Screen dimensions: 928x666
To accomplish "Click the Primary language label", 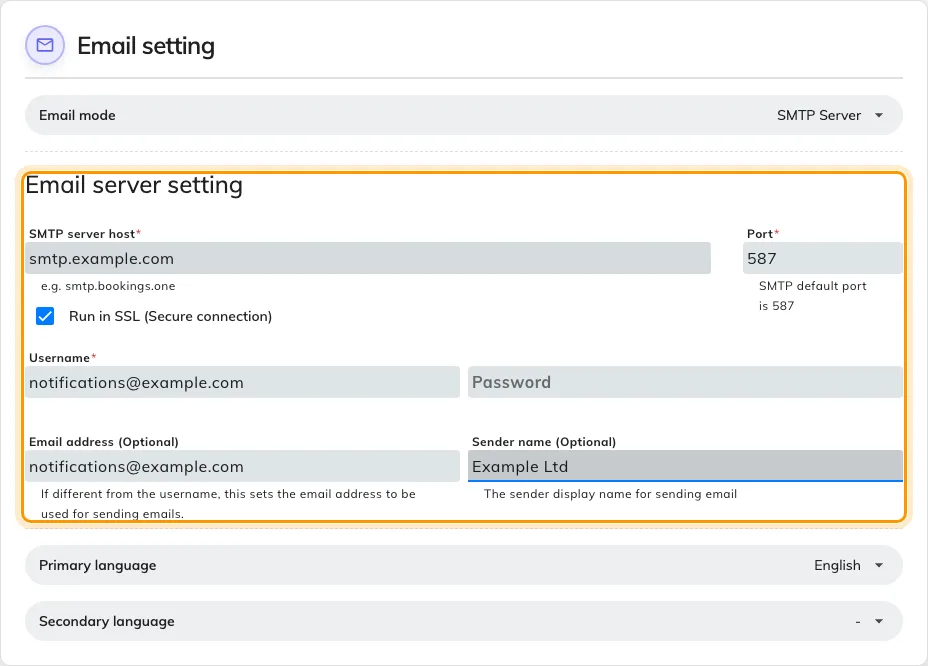I will tap(98, 565).
